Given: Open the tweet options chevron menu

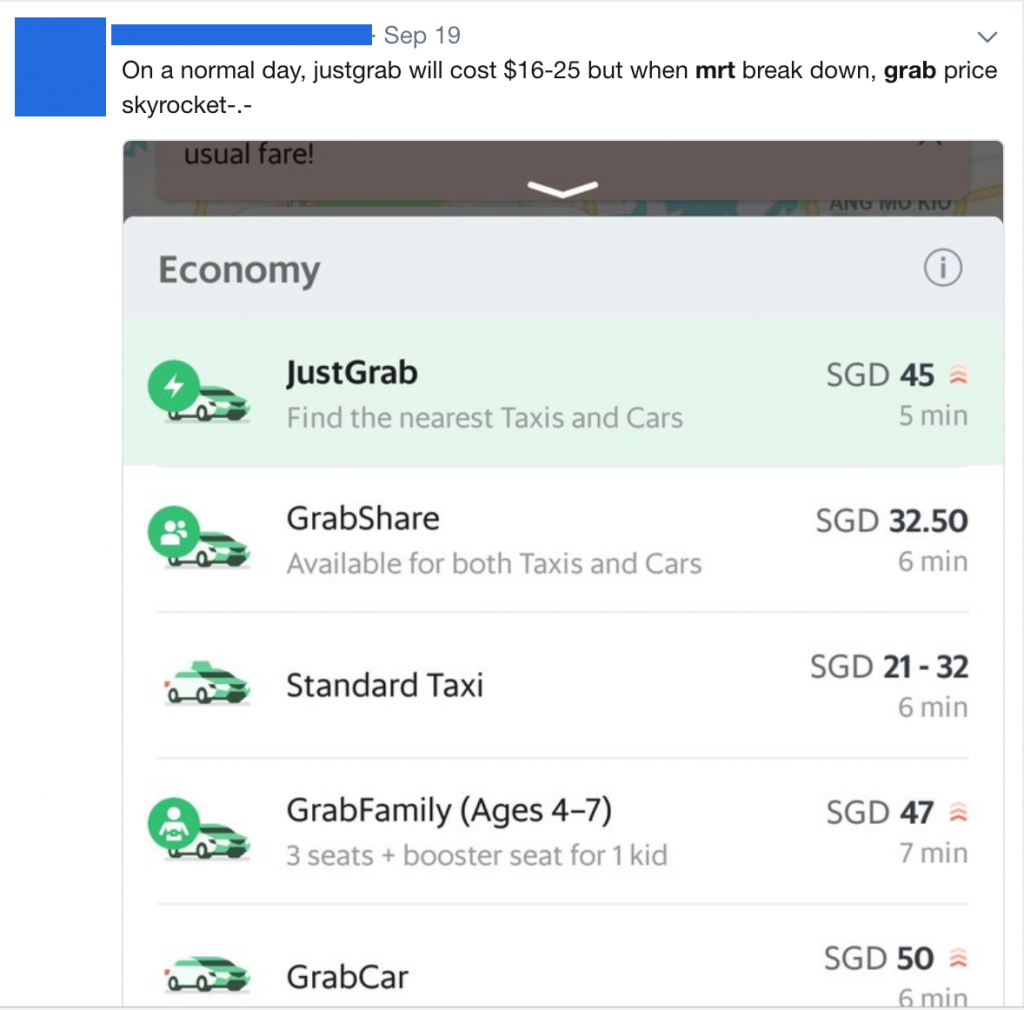Looking at the screenshot, I should (987, 37).
